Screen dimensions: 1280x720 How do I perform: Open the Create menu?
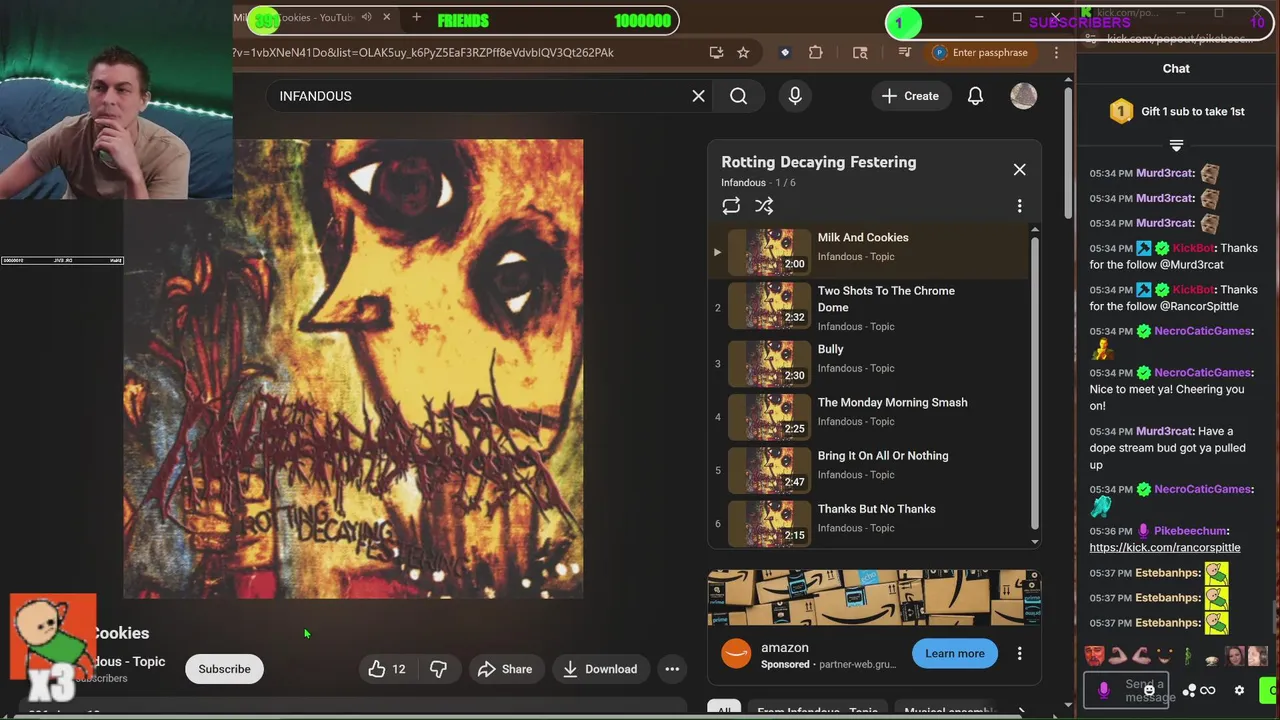[x=910, y=96]
